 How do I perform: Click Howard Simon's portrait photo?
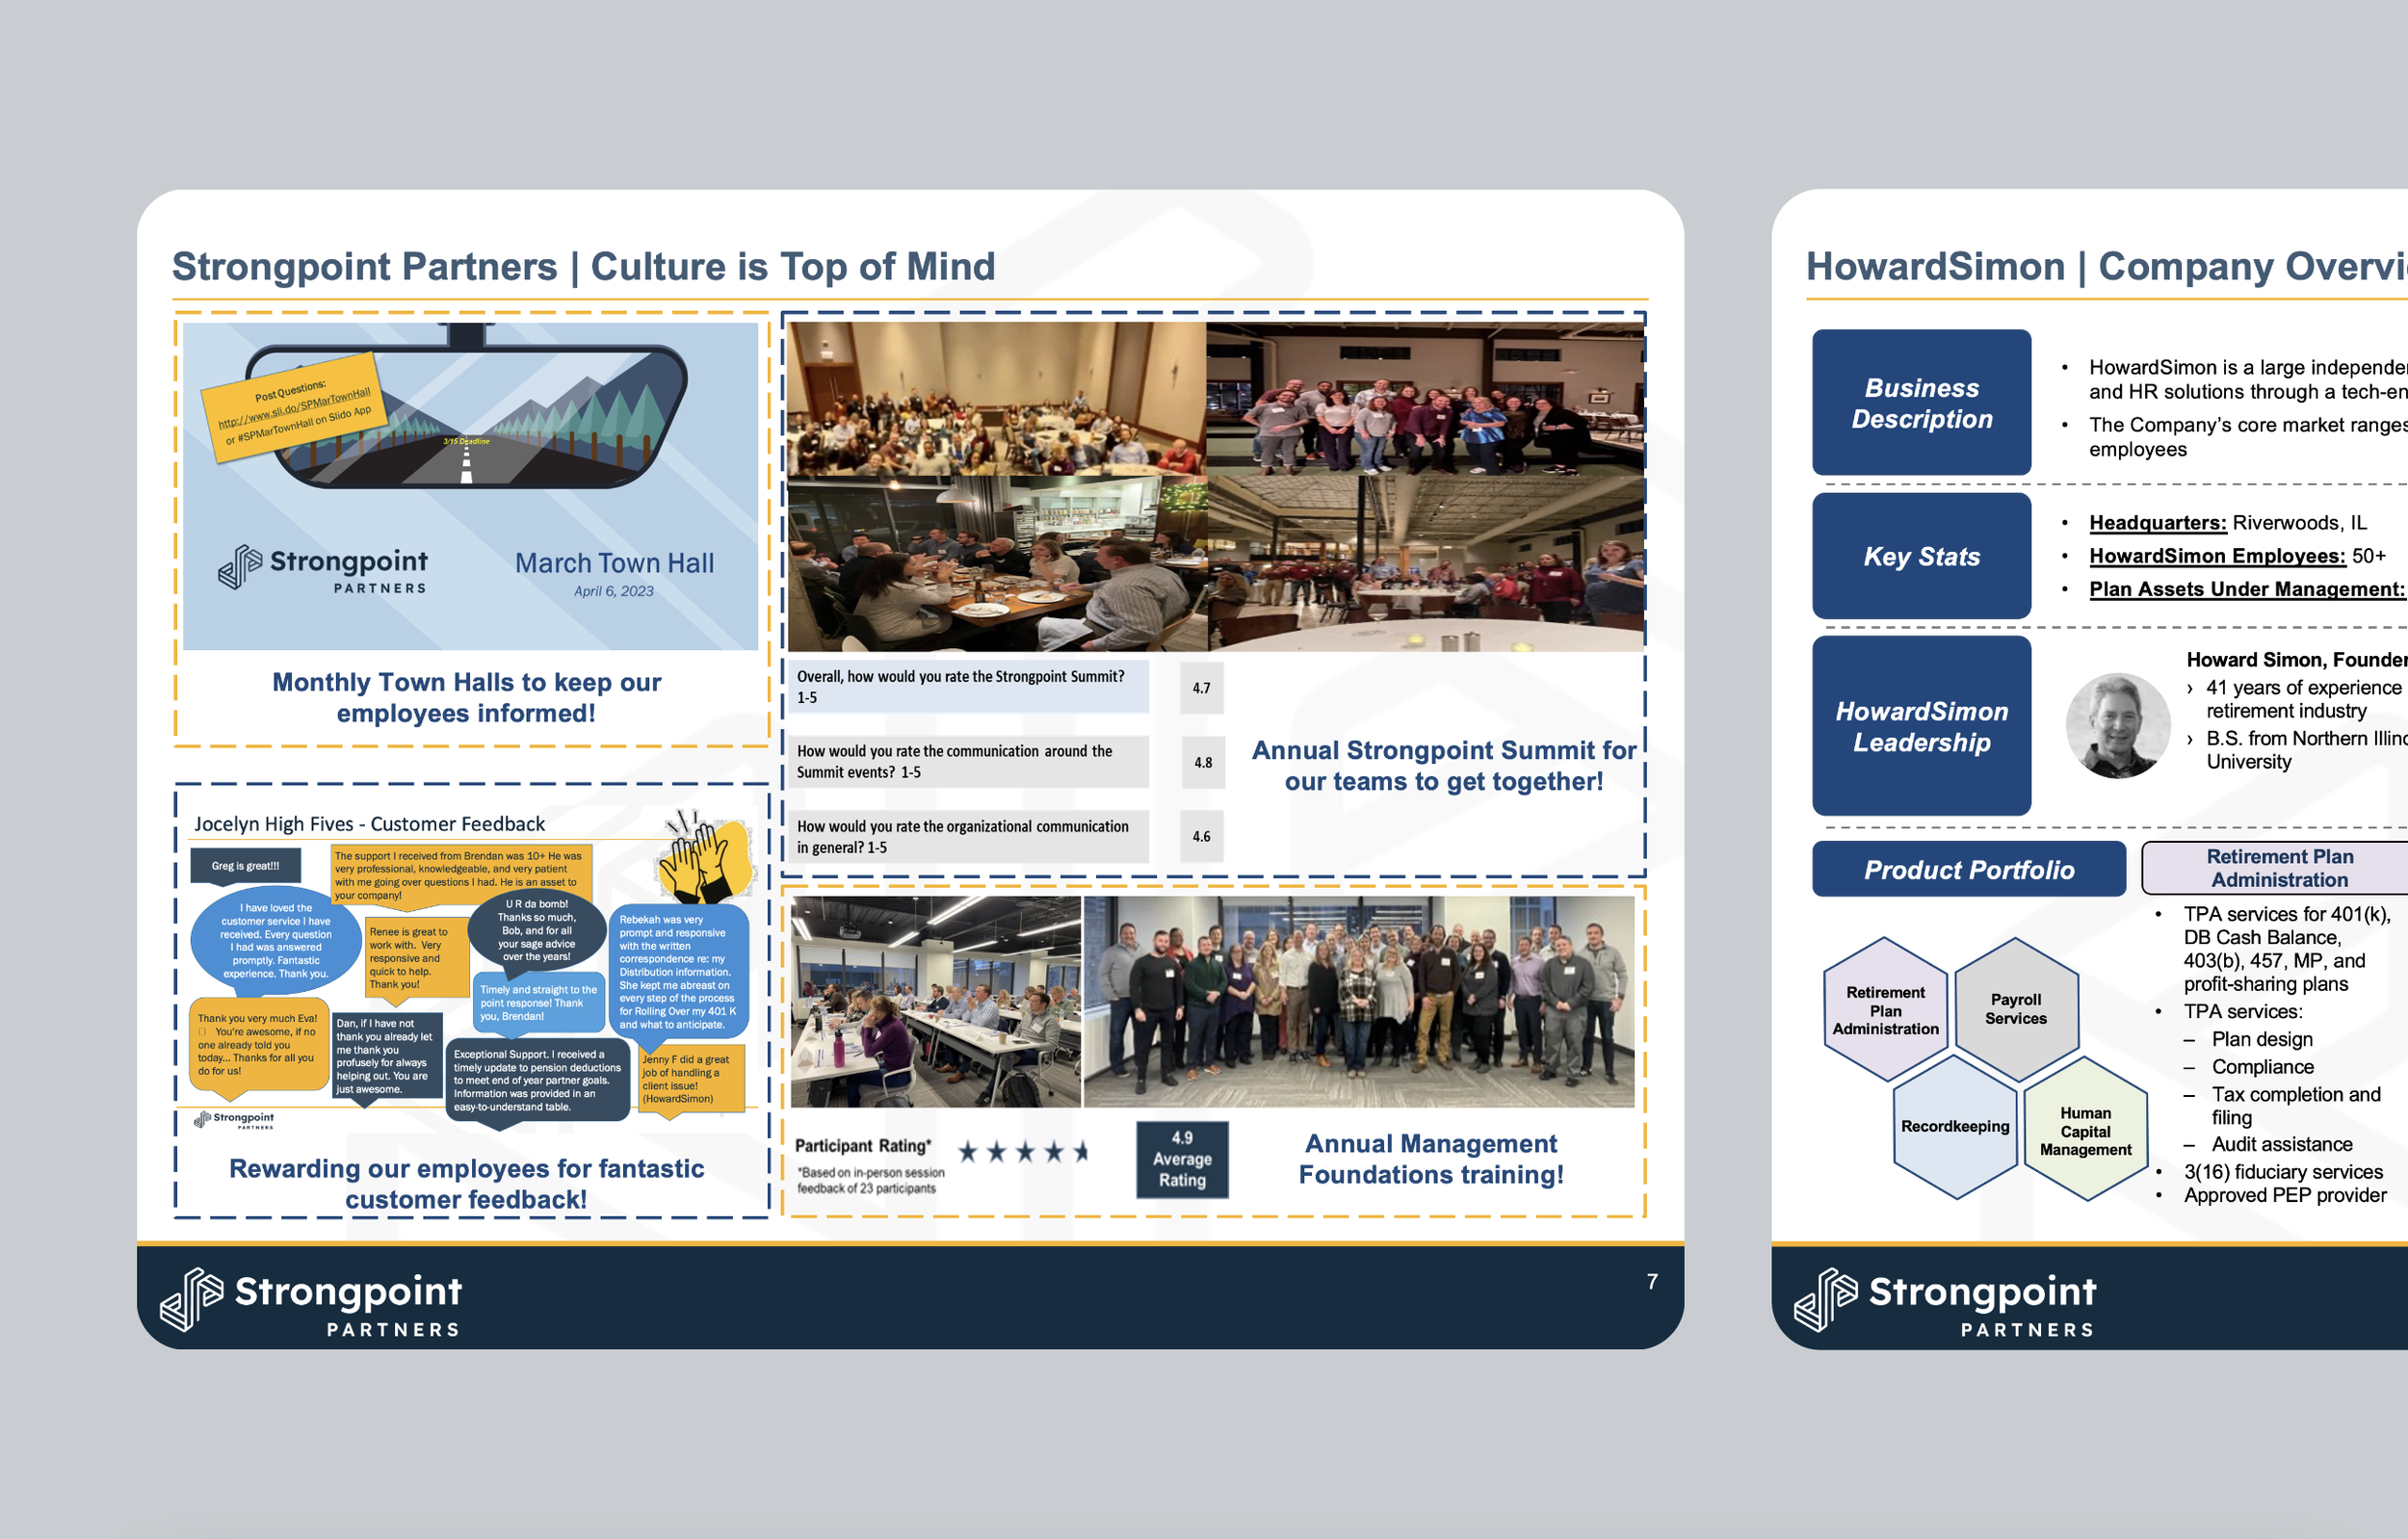2118,725
